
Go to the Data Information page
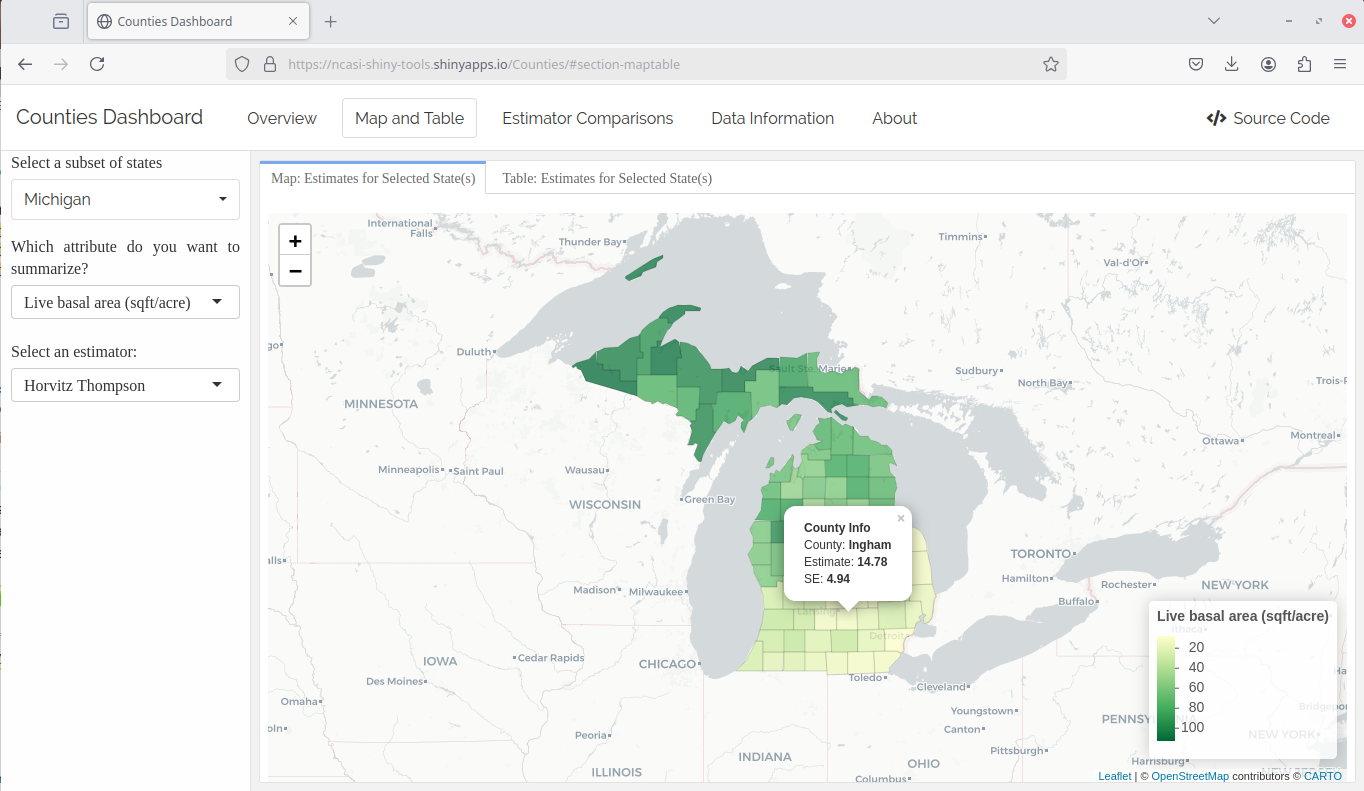772,118
